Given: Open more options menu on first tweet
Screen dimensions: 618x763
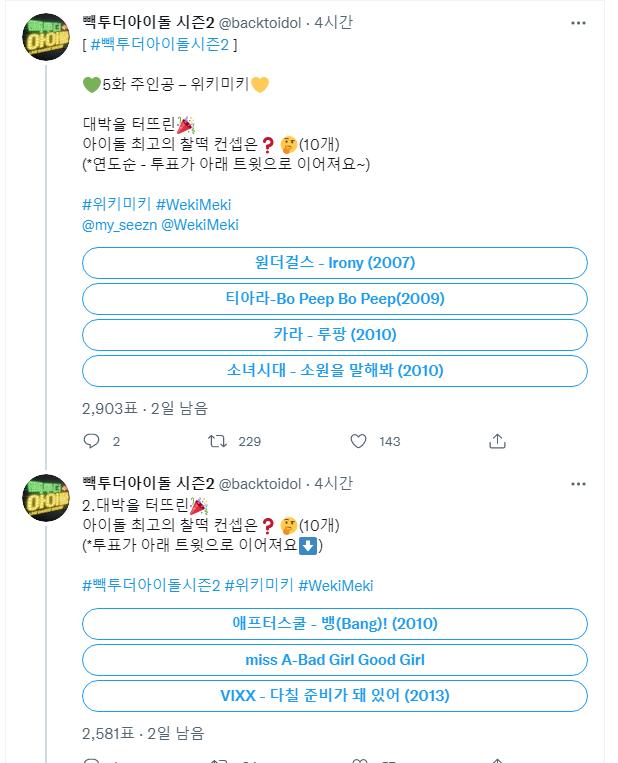Looking at the screenshot, I should tap(578, 23).
